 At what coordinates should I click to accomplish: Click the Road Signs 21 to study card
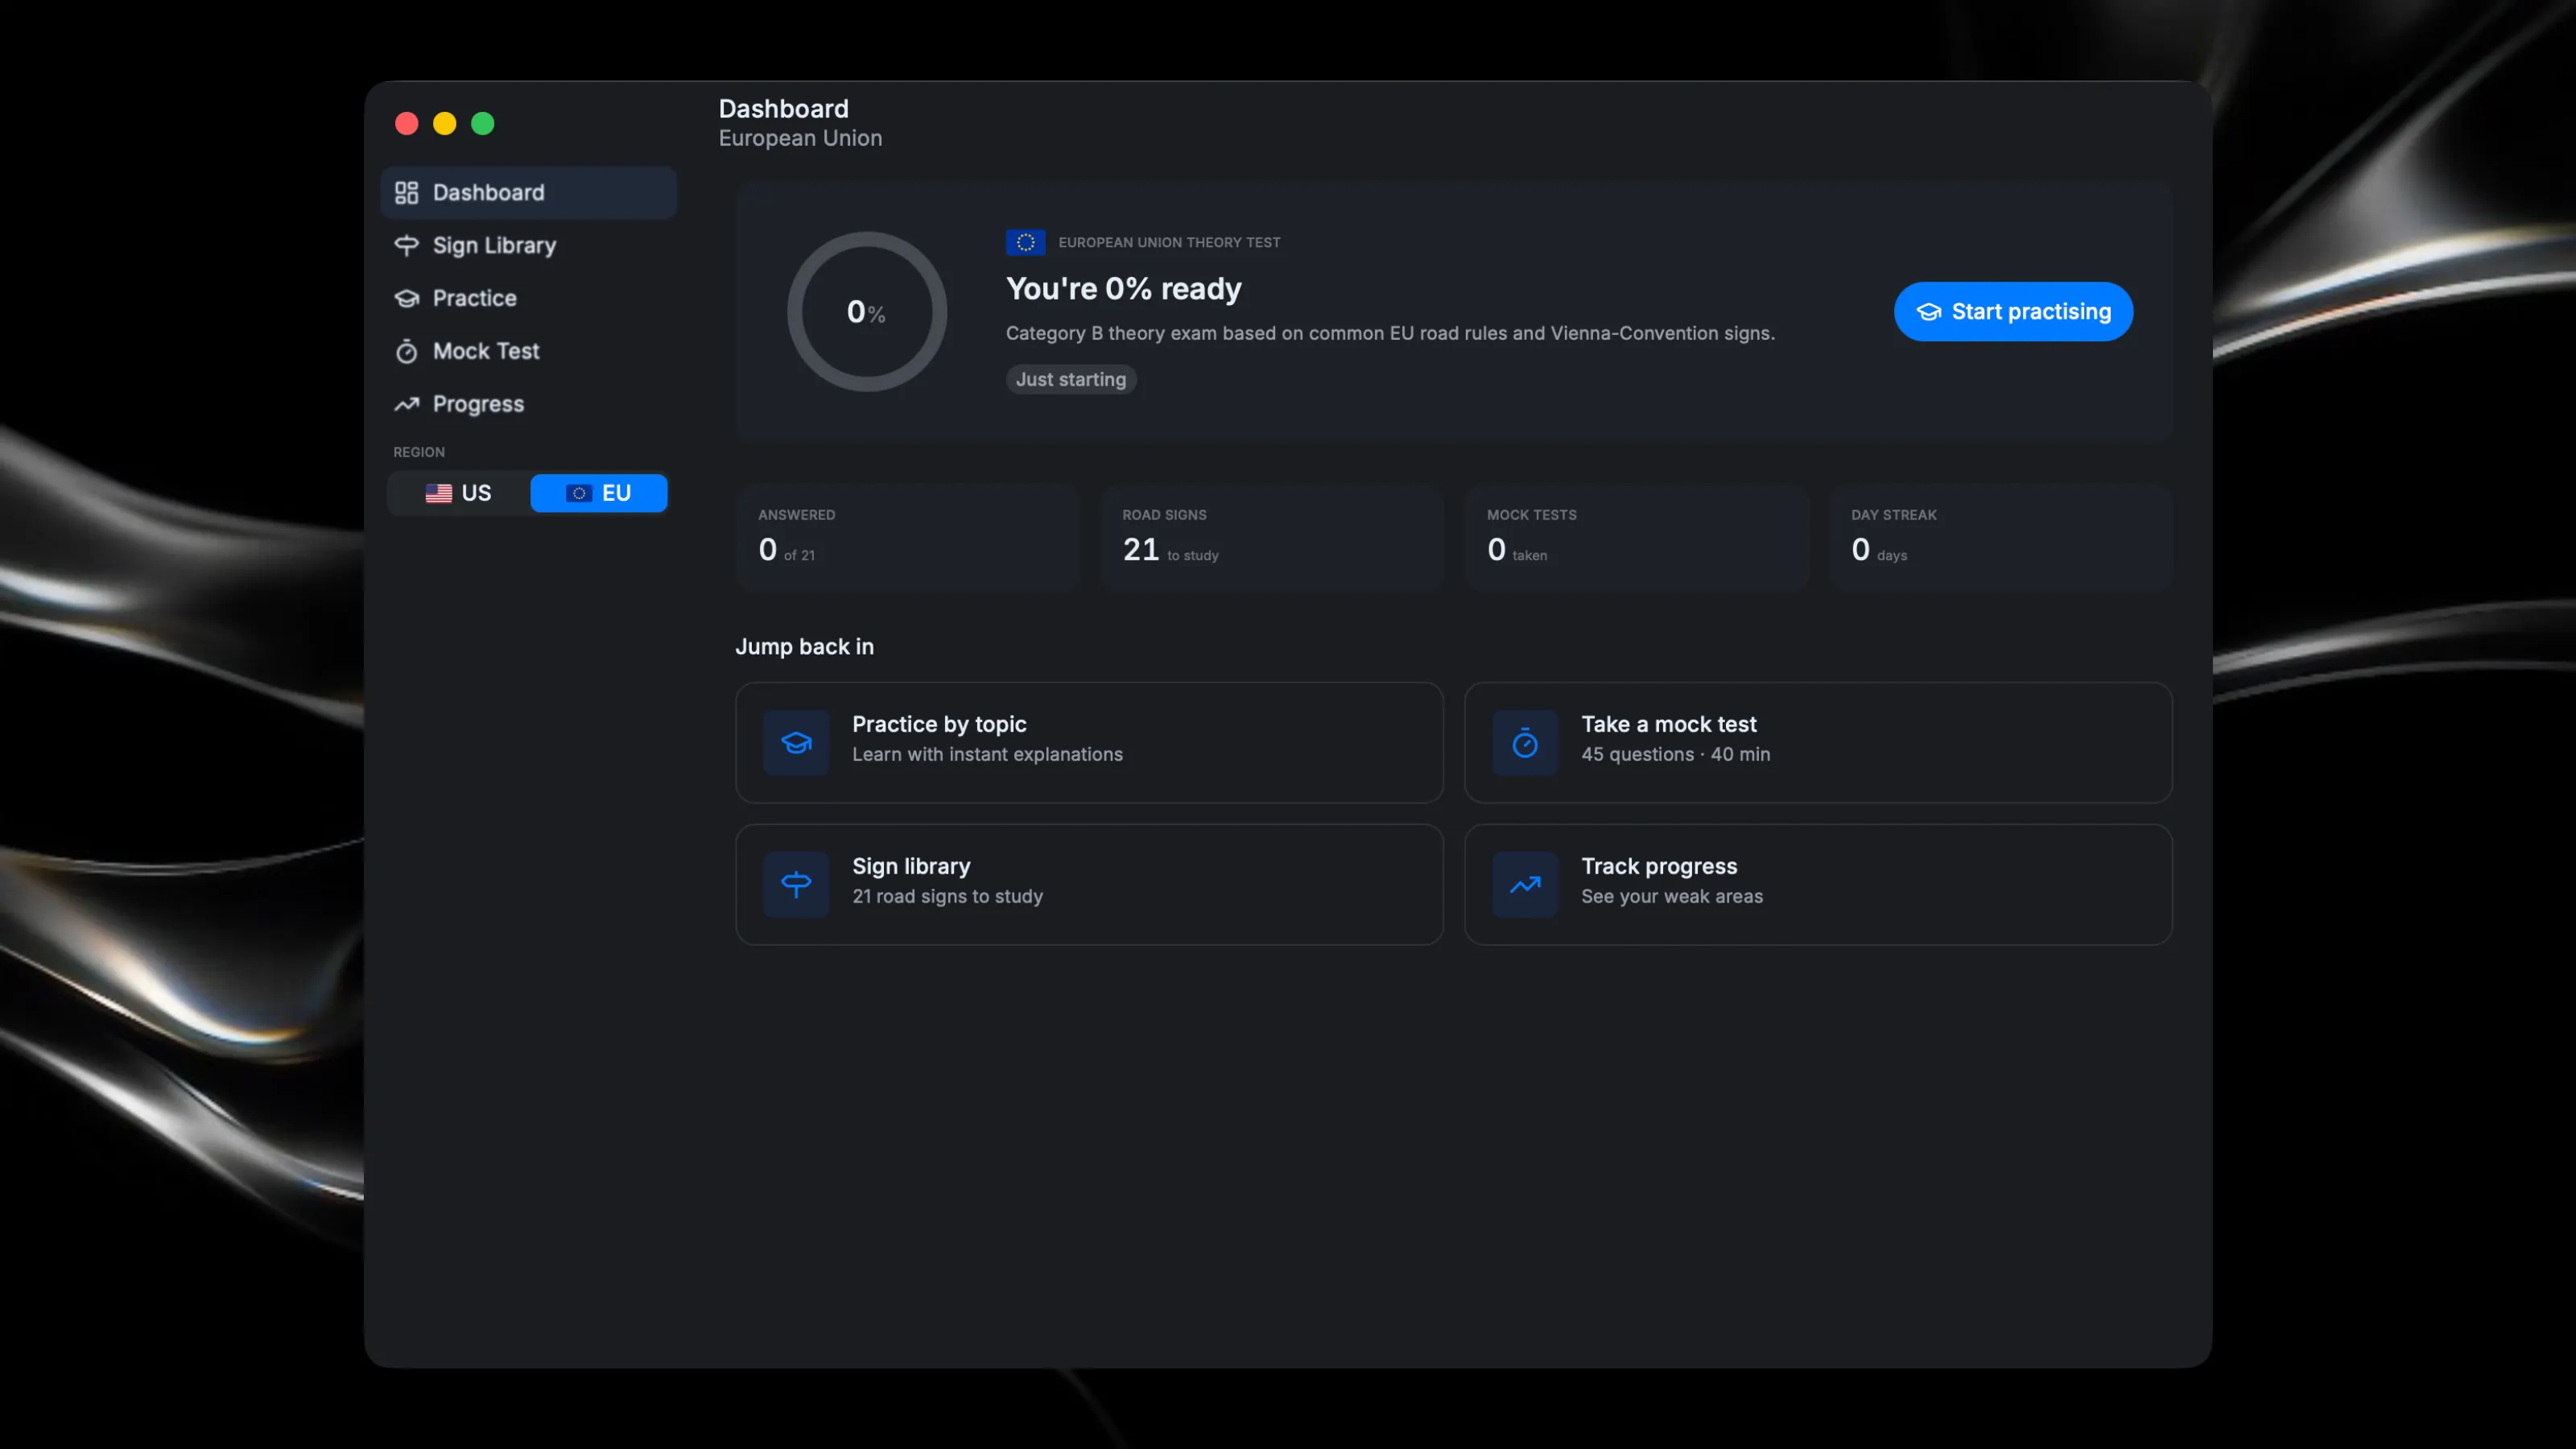point(1272,538)
